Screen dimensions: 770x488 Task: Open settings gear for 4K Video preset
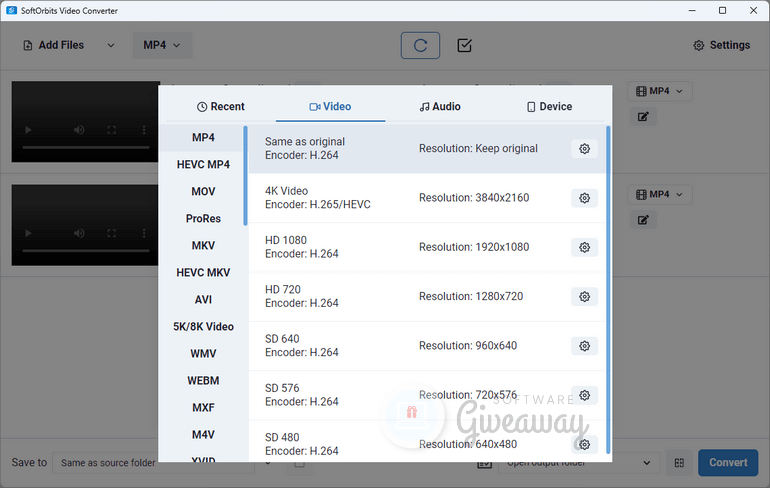coord(584,198)
